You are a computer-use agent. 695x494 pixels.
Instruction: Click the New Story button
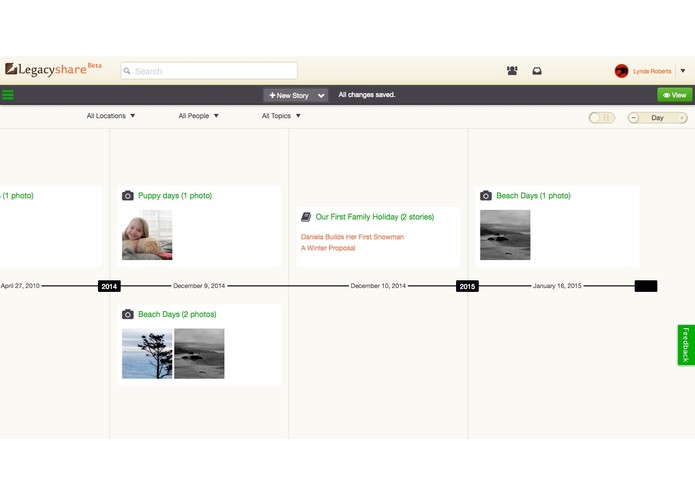click(x=289, y=95)
